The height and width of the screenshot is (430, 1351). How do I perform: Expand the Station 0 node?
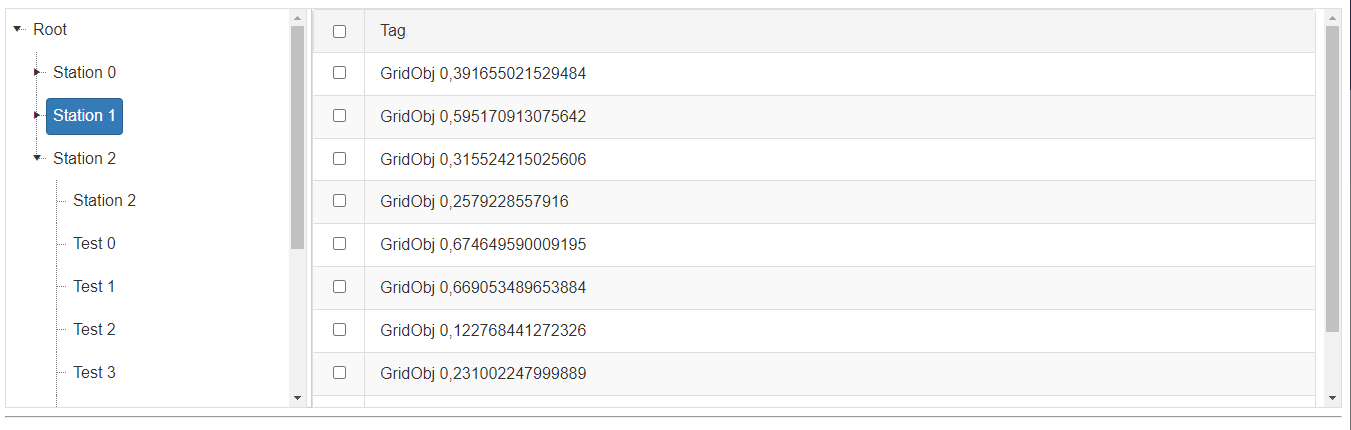coord(37,72)
